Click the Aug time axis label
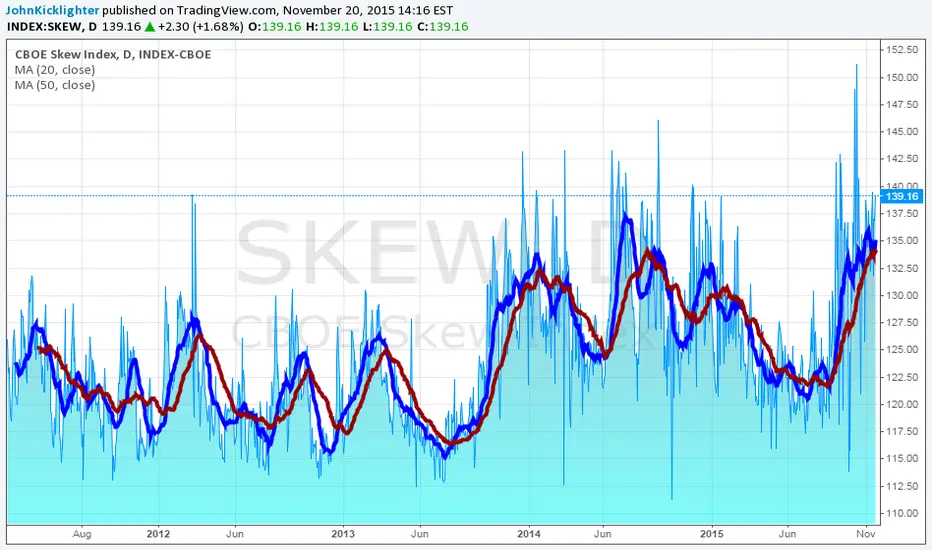Screen dimensions: 932x550 tap(82, 534)
